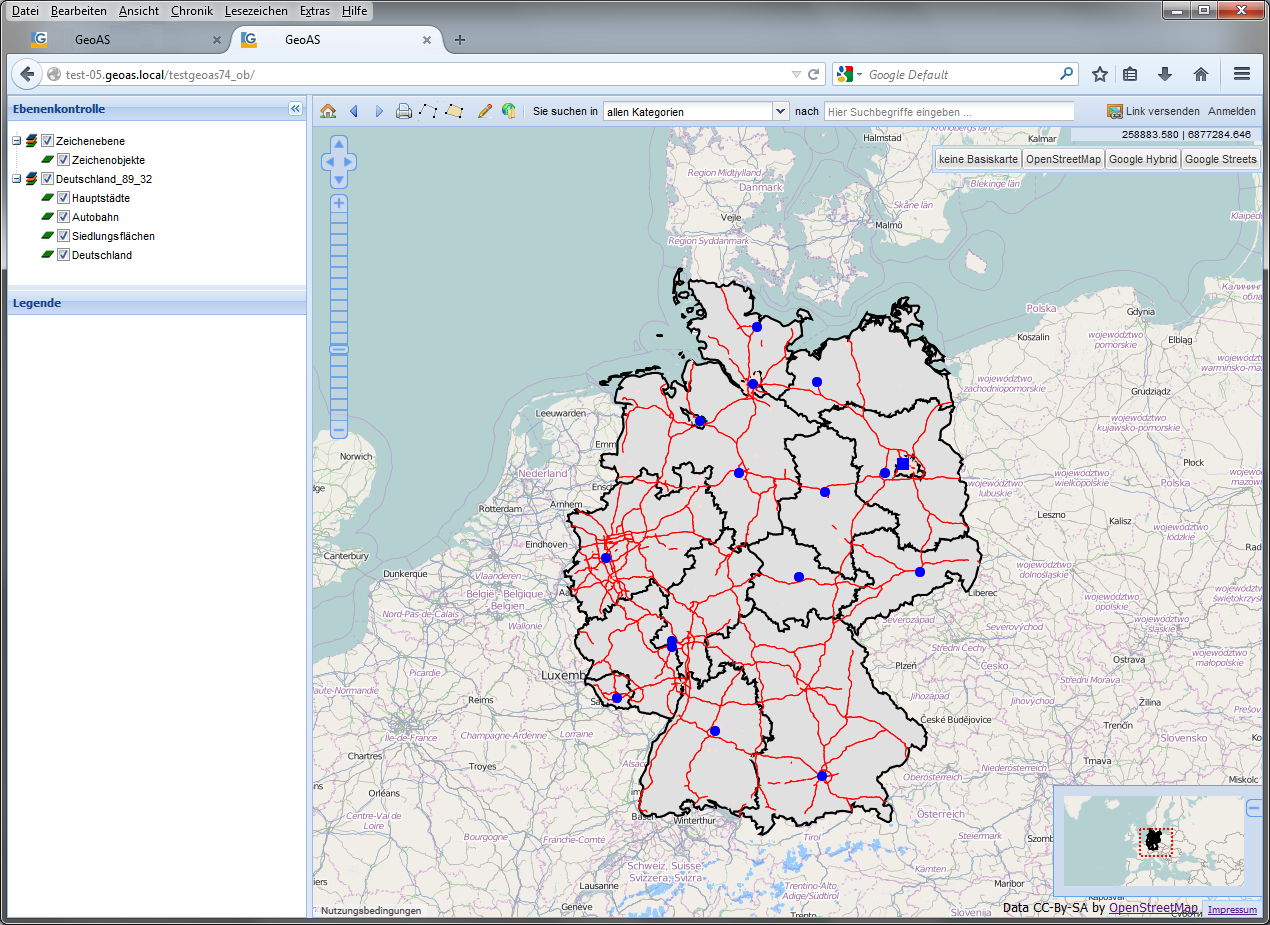Switch basemap to Google Hybrid
This screenshot has height=925, width=1270.
[1142, 159]
